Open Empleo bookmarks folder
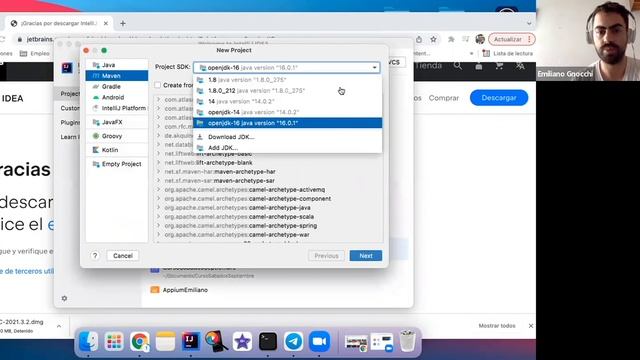Image resolution: width=640 pixels, height=360 pixels. pos(35,53)
